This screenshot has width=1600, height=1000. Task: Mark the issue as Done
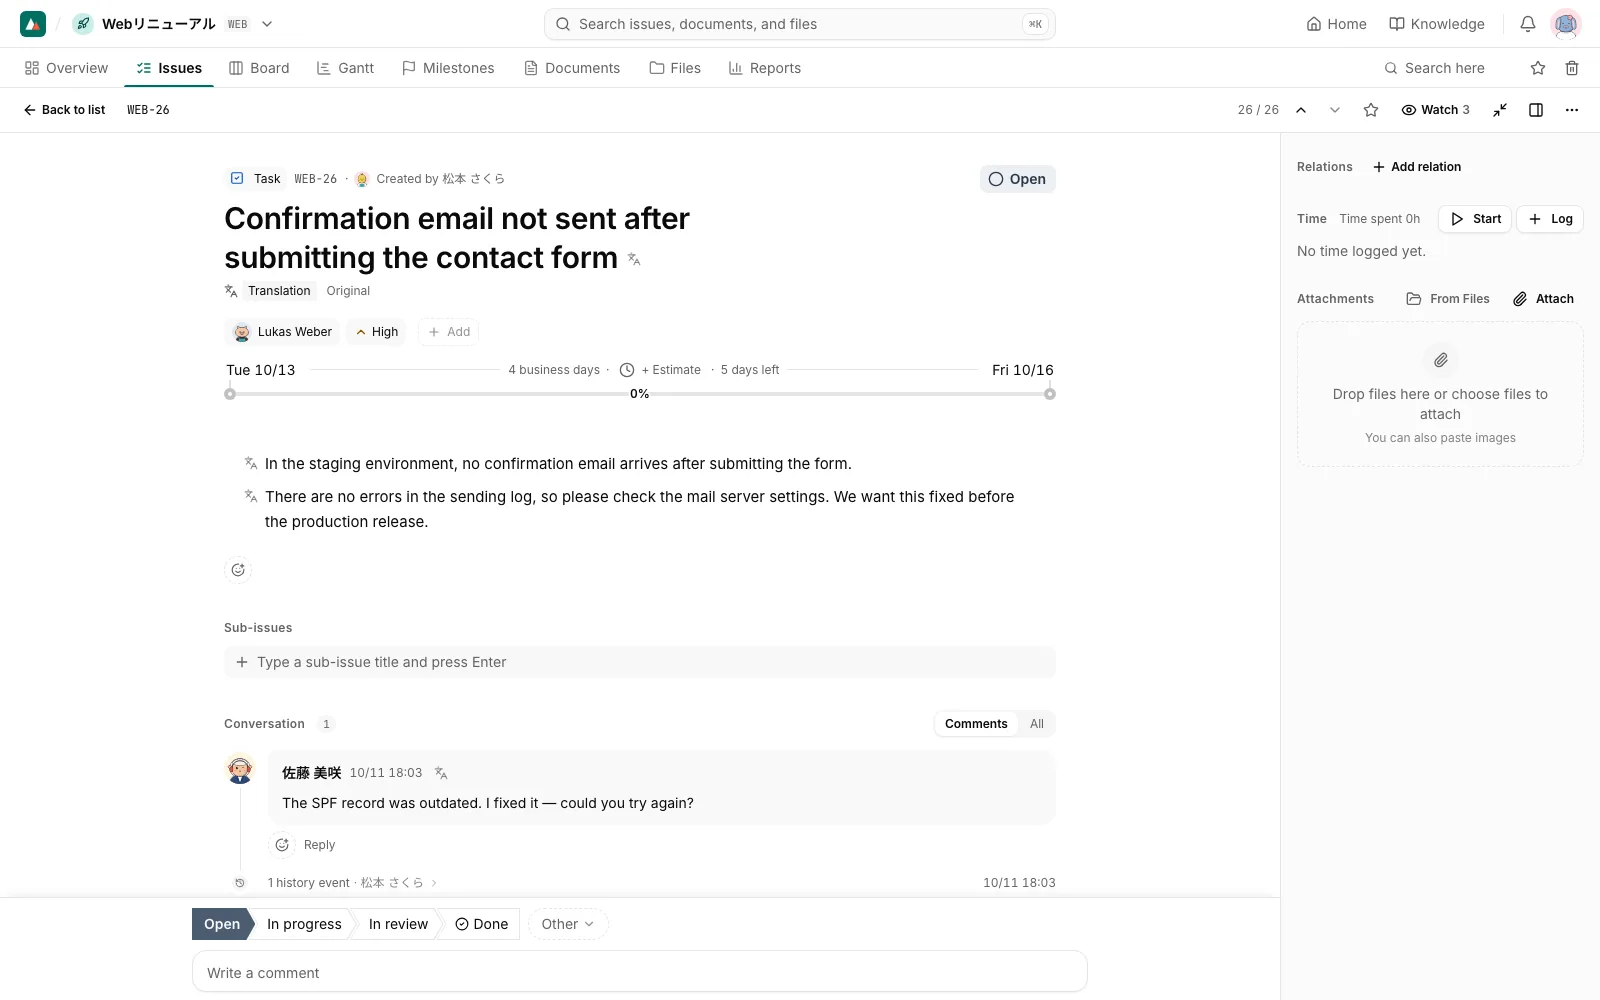tap(481, 924)
